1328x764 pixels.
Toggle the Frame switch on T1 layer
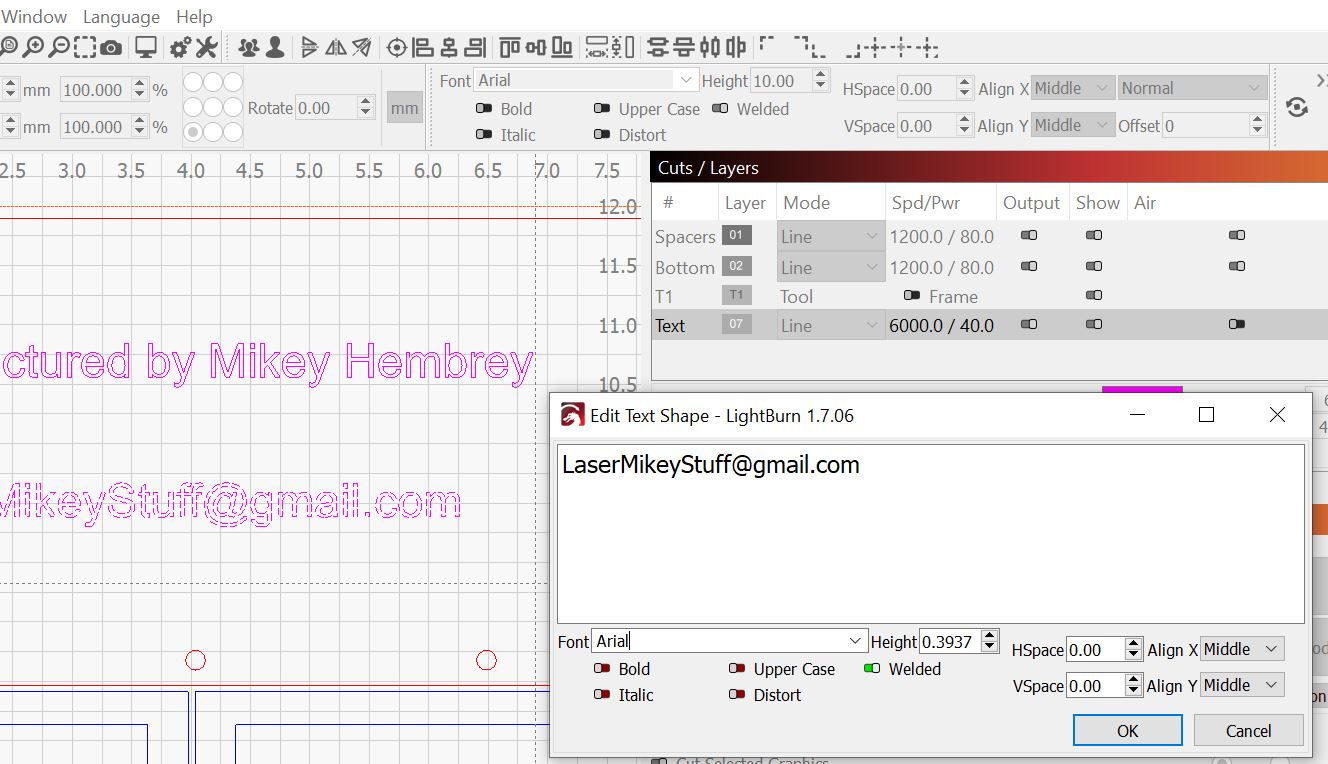[x=912, y=296]
